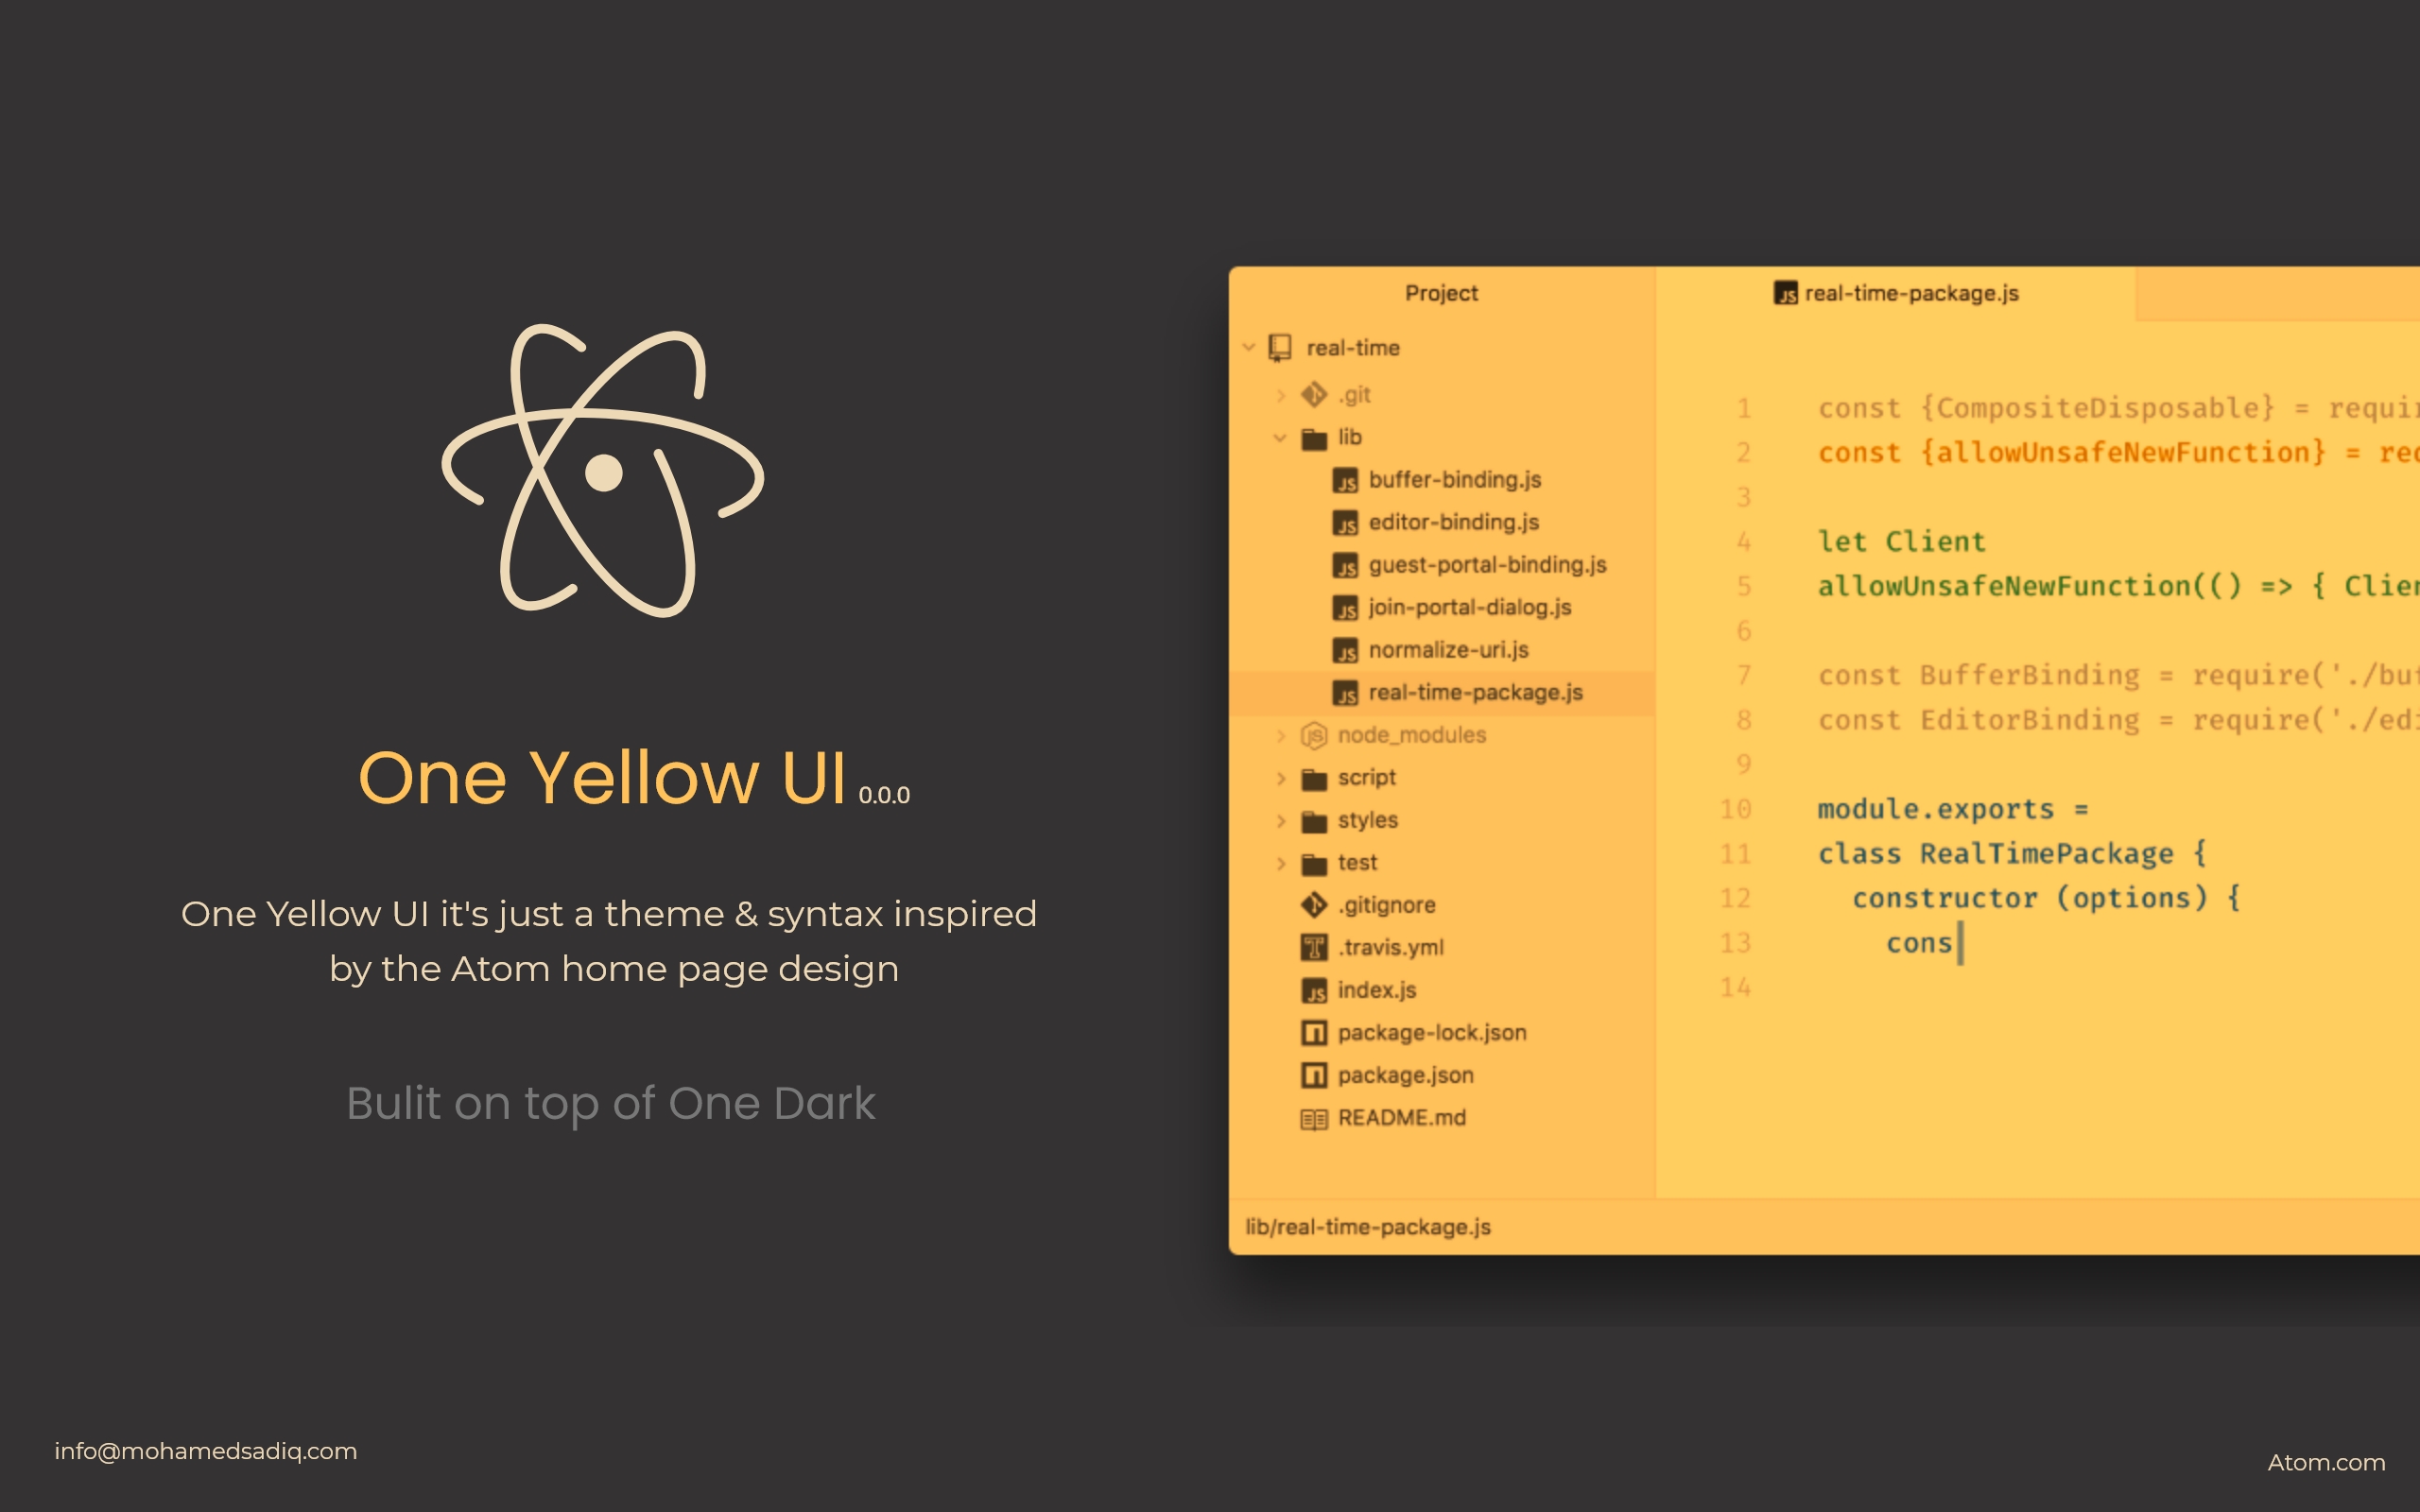Open guest-portal-binding.js file
2420x1512 pixels.
point(1488,565)
